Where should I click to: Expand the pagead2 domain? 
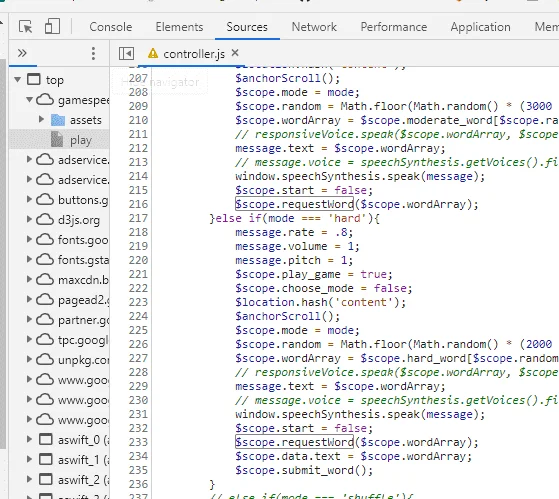[30, 299]
